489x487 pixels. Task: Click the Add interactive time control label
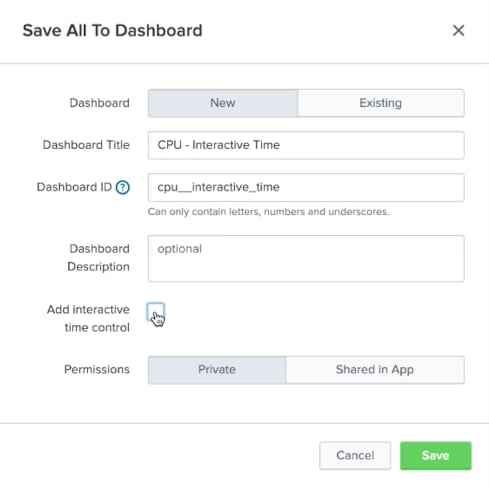[88, 318]
